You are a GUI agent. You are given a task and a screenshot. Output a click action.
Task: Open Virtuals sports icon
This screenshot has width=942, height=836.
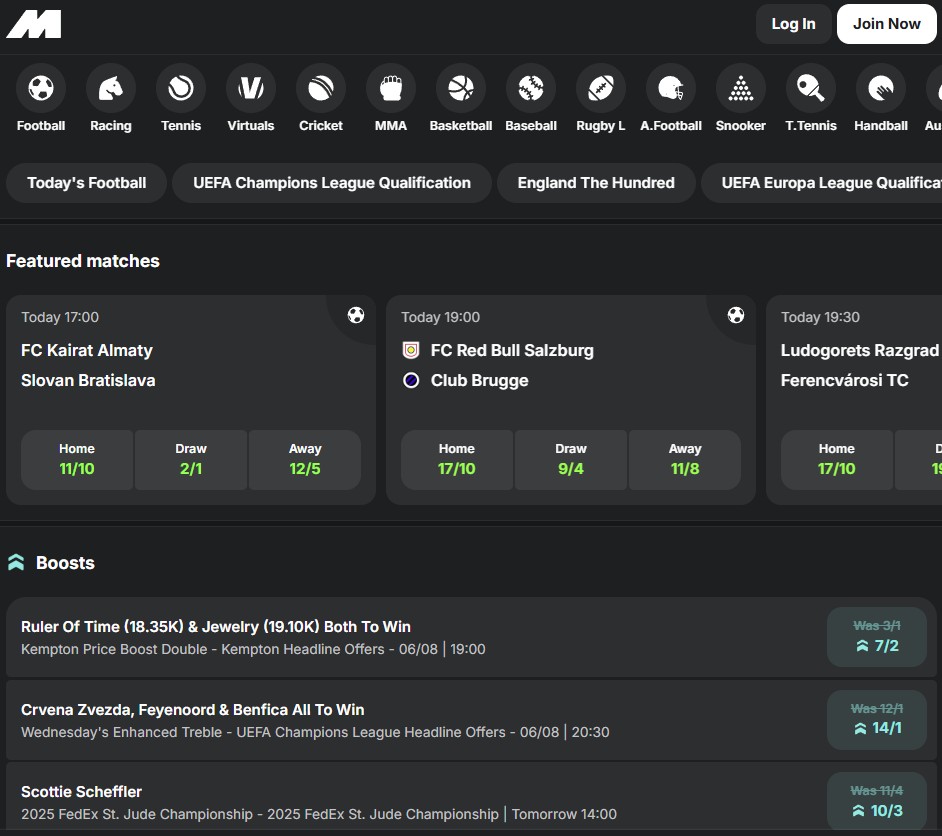[251, 88]
